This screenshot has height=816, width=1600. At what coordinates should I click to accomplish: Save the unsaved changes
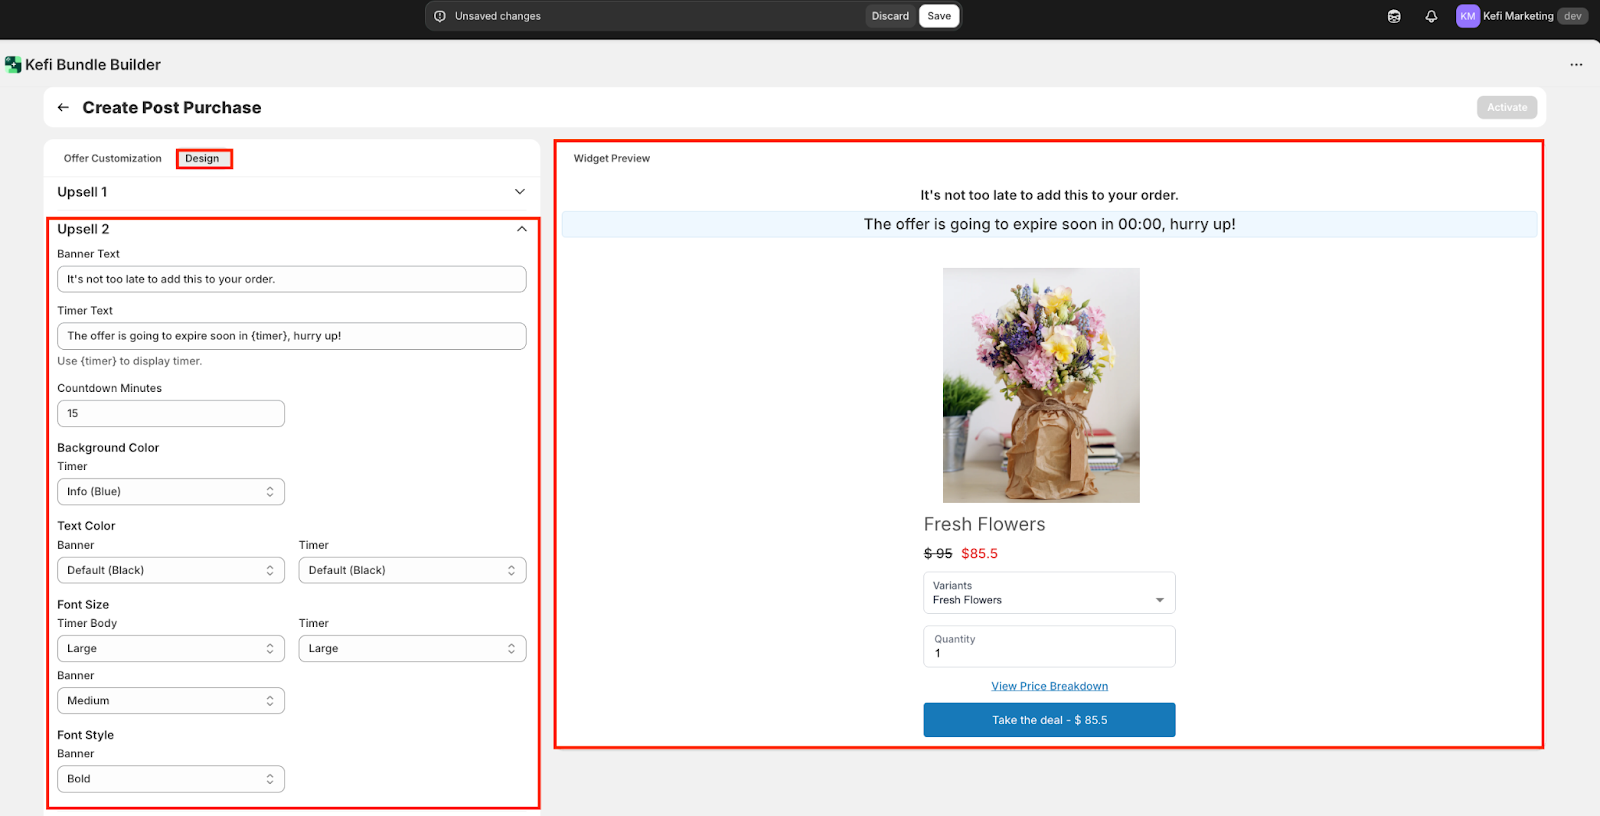[x=938, y=16]
